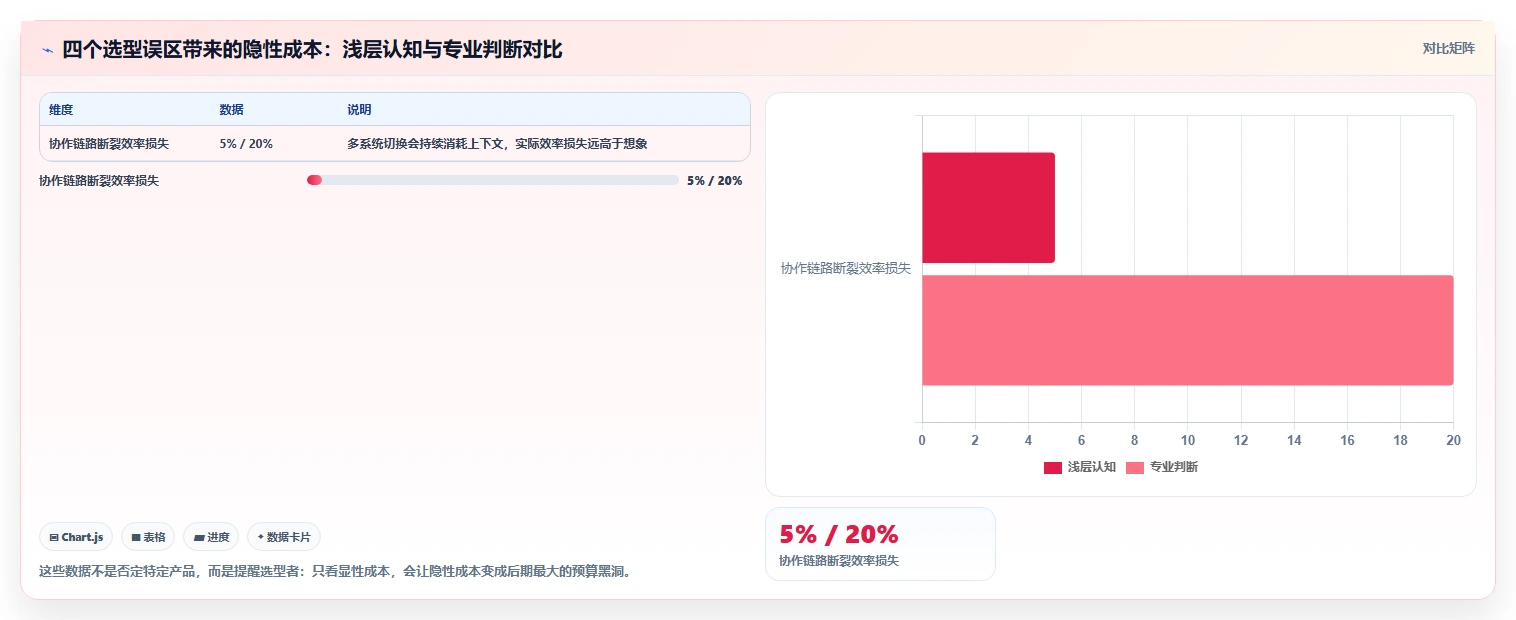Open the 5% / 20% data card

pyautogui.click(x=880, y=544)
